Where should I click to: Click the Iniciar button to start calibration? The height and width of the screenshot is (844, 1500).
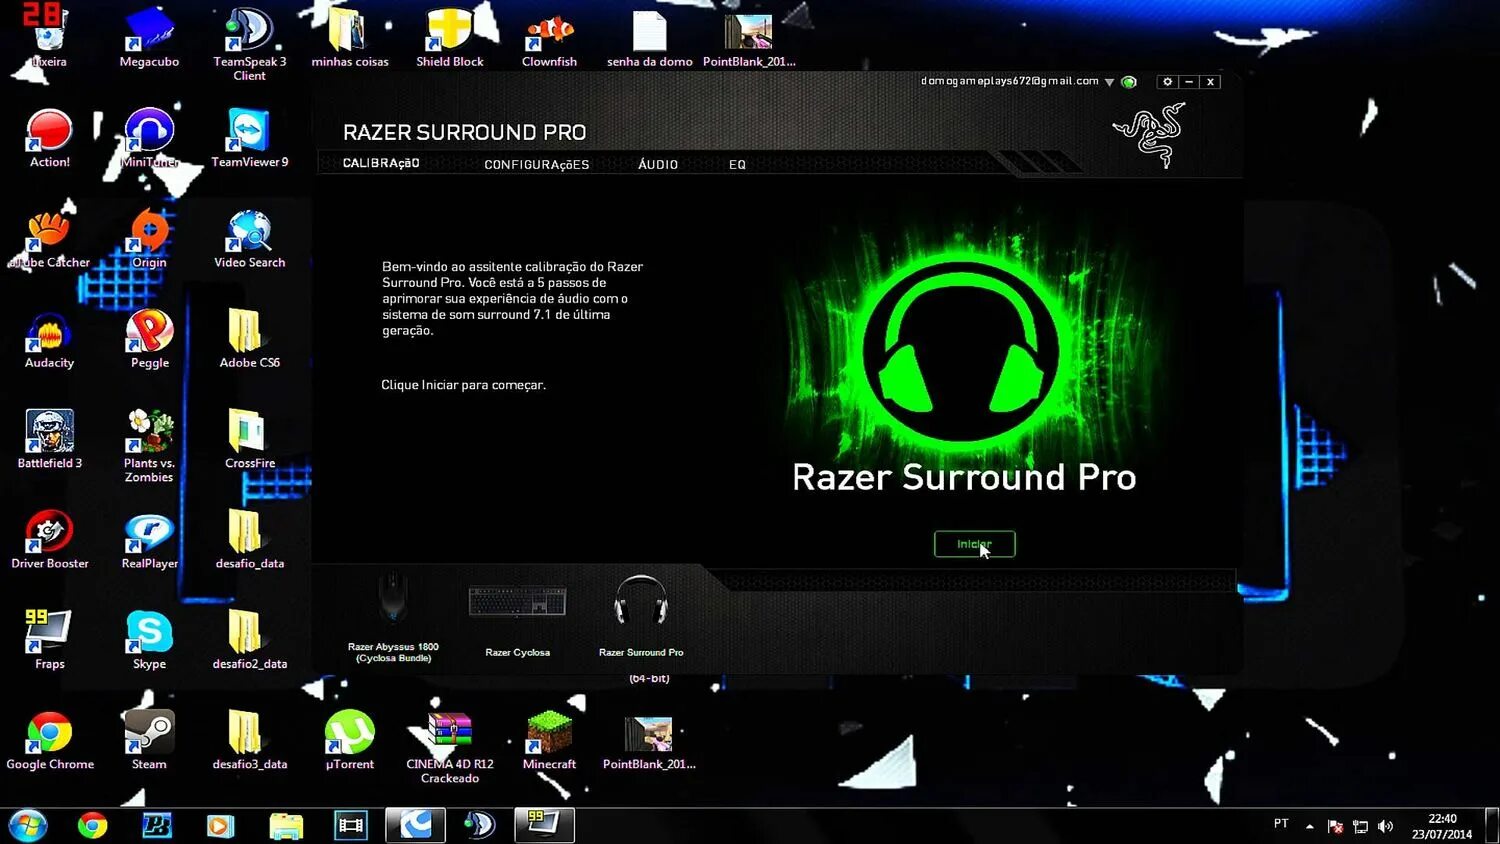[x=974, y=544]
